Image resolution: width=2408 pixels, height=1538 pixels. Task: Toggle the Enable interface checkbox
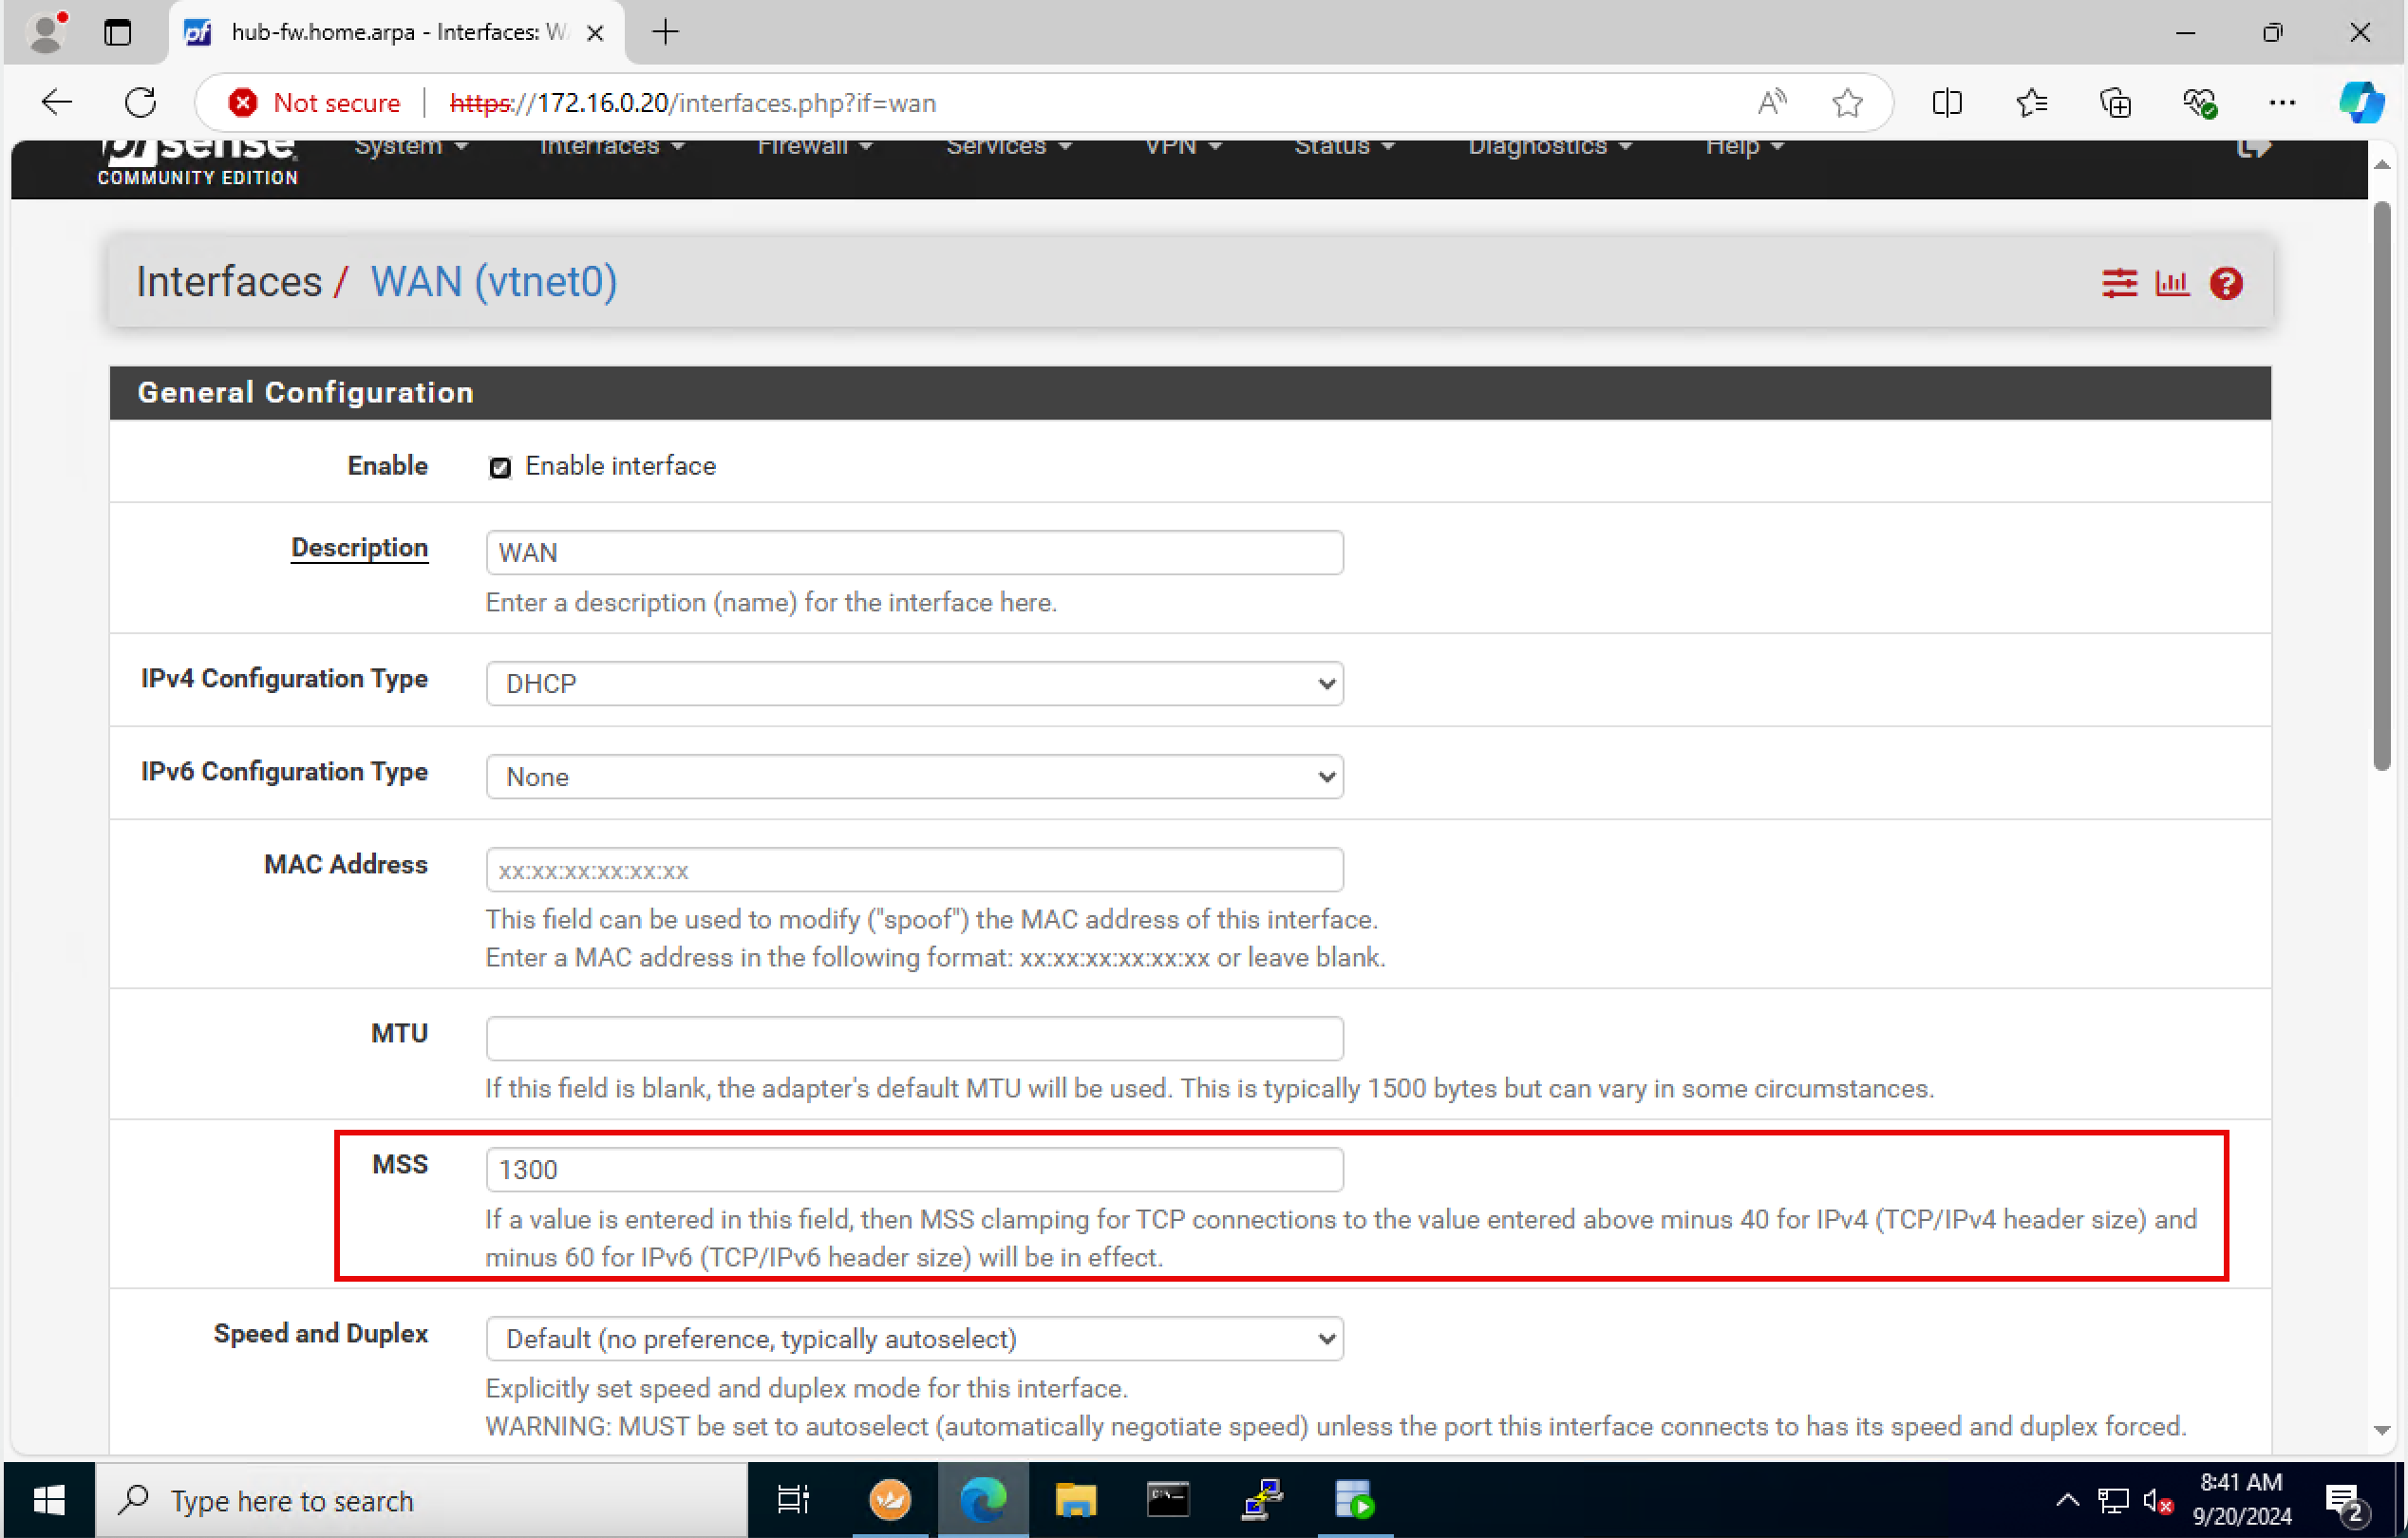[x=500, y=467]
